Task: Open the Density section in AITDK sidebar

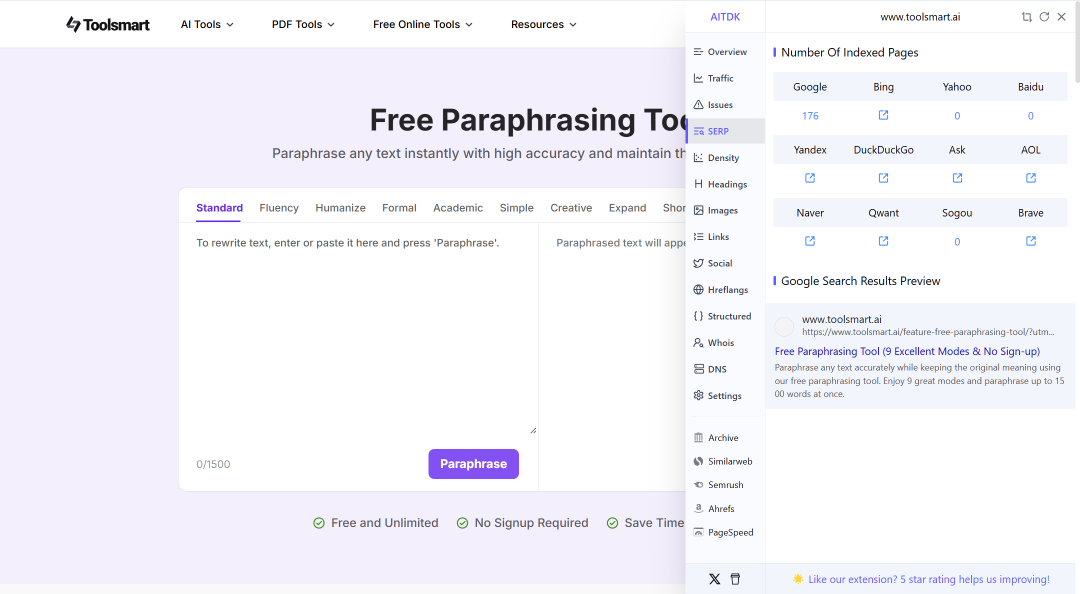Action: [x=725, y=158]
